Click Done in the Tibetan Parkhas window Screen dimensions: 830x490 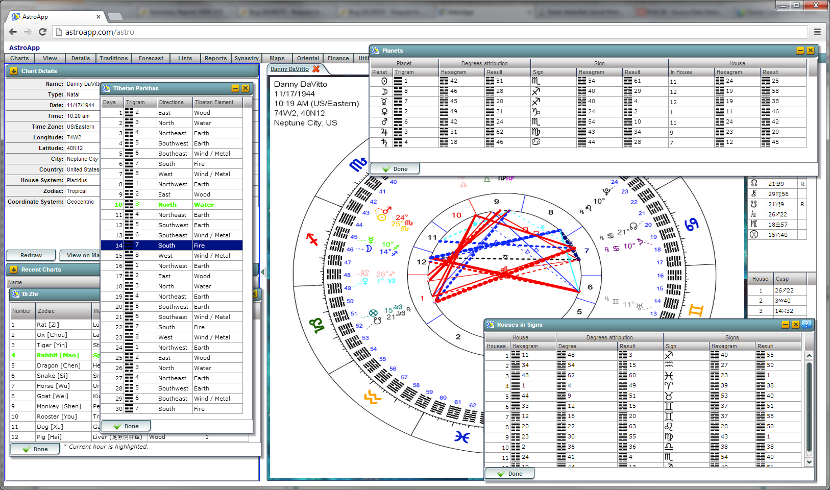(x=125, y=426)
